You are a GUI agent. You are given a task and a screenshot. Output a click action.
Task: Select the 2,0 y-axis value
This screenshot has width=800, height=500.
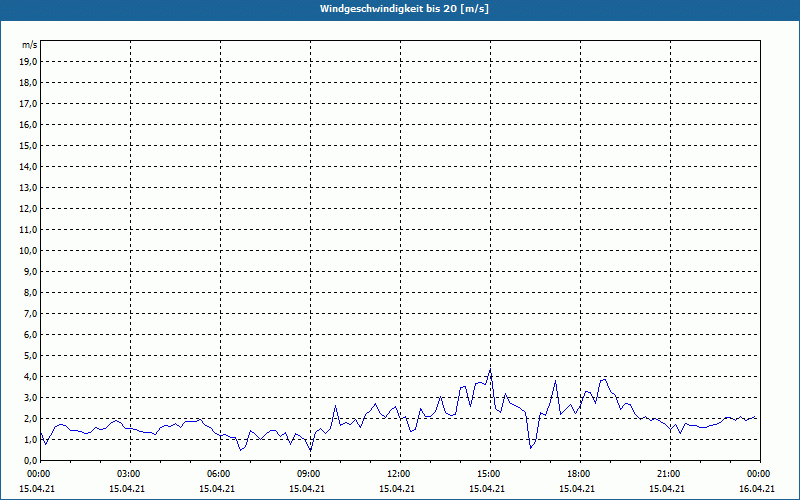tap(30, 418)
